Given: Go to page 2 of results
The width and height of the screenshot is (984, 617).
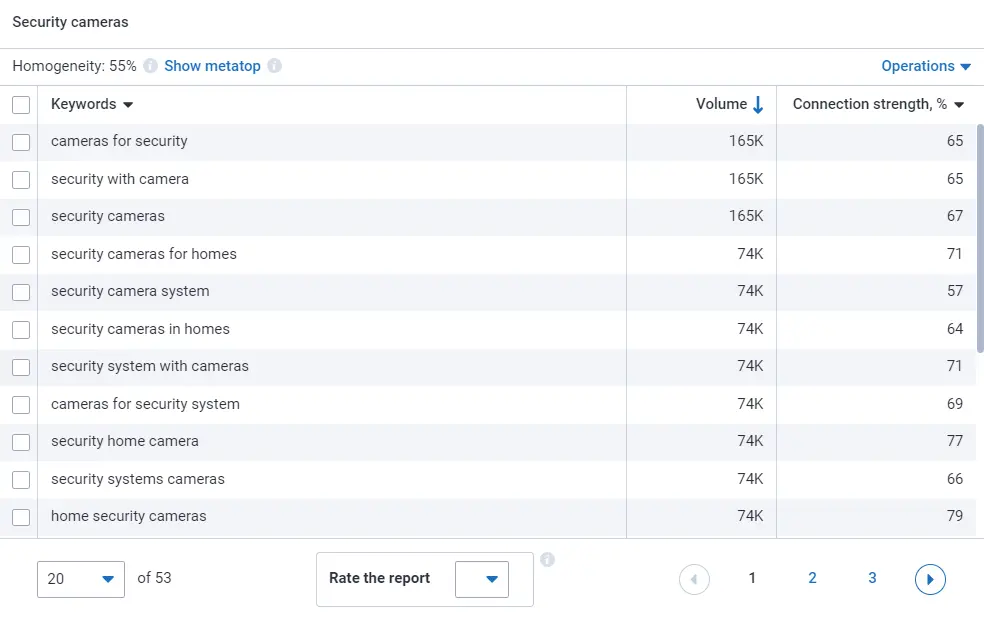Looking at the screenshot, I should pos(812,578).
